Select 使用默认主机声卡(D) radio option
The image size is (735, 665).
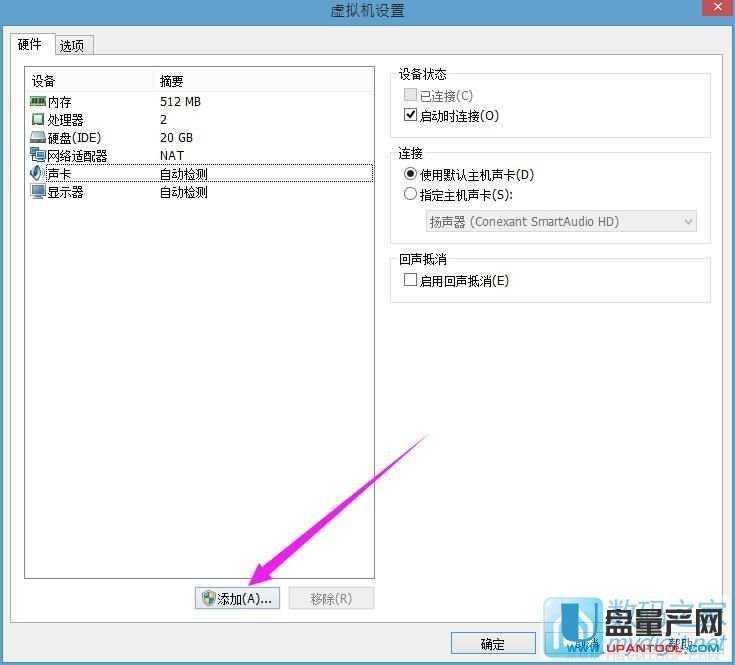410,174
